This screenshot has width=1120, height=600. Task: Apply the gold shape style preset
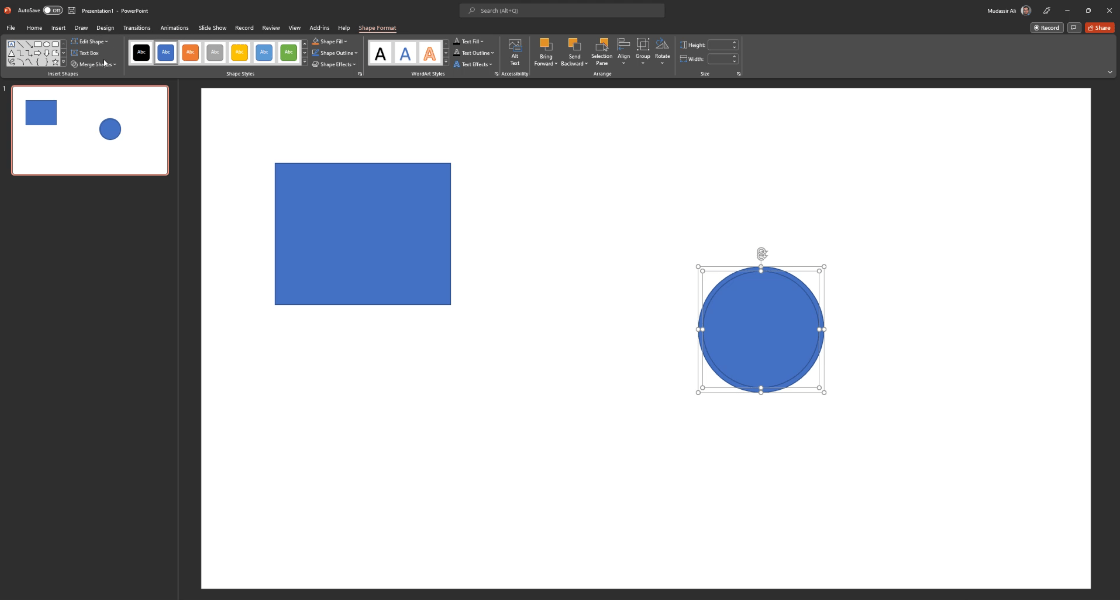pos(239,52)
